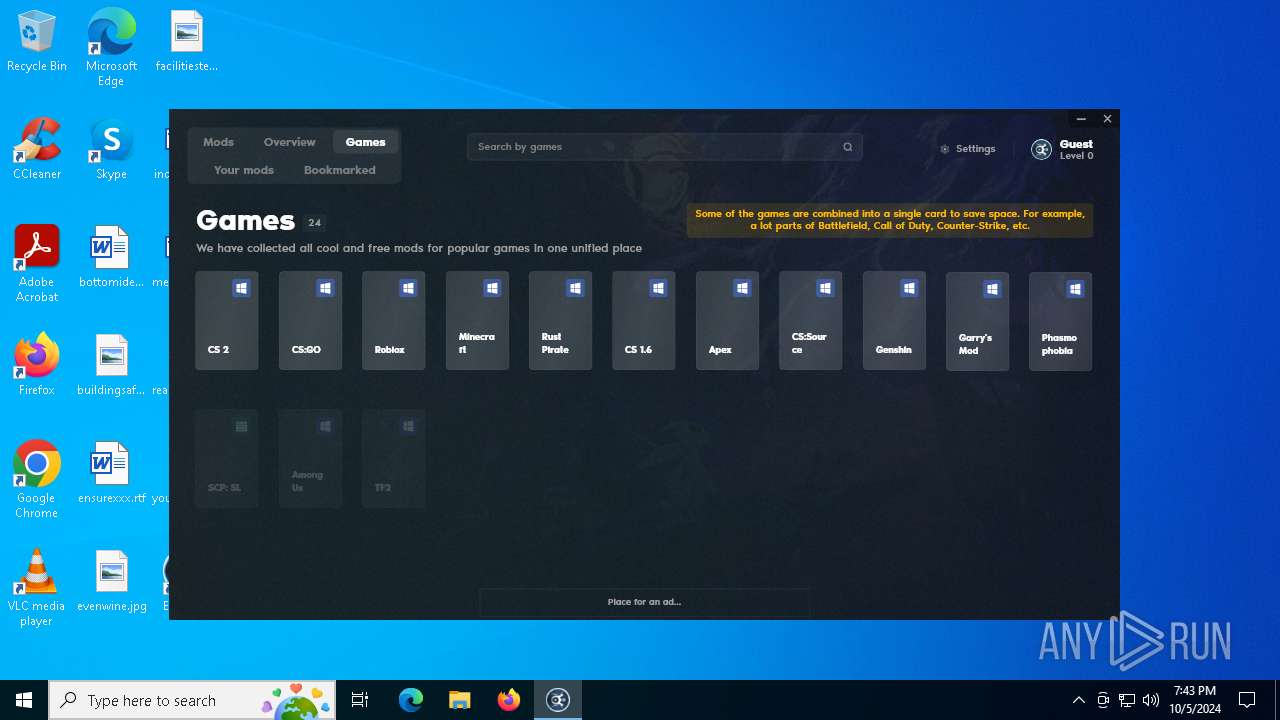Screen dimensions: 1280x720
Task: Open Task View on the taskbar
Action: pyautogui.click(x=360, y=700)
